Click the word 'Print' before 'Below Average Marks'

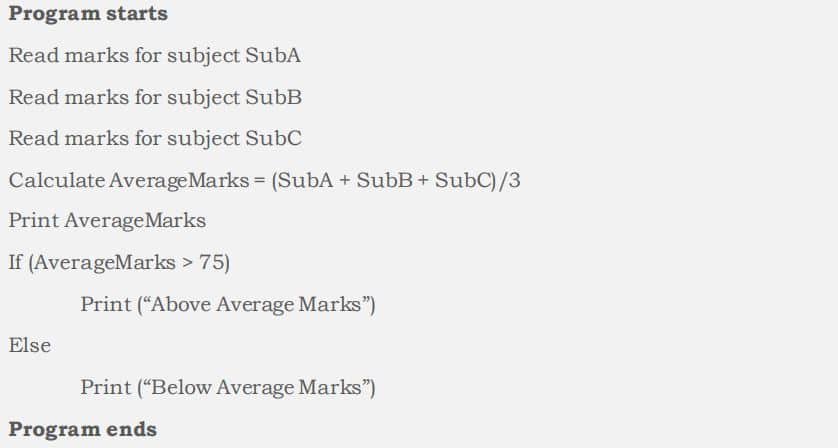[106, 387]
